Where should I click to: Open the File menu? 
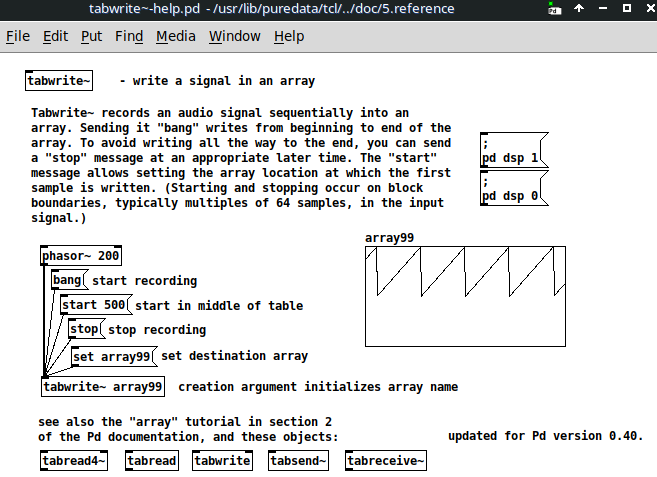18,36
